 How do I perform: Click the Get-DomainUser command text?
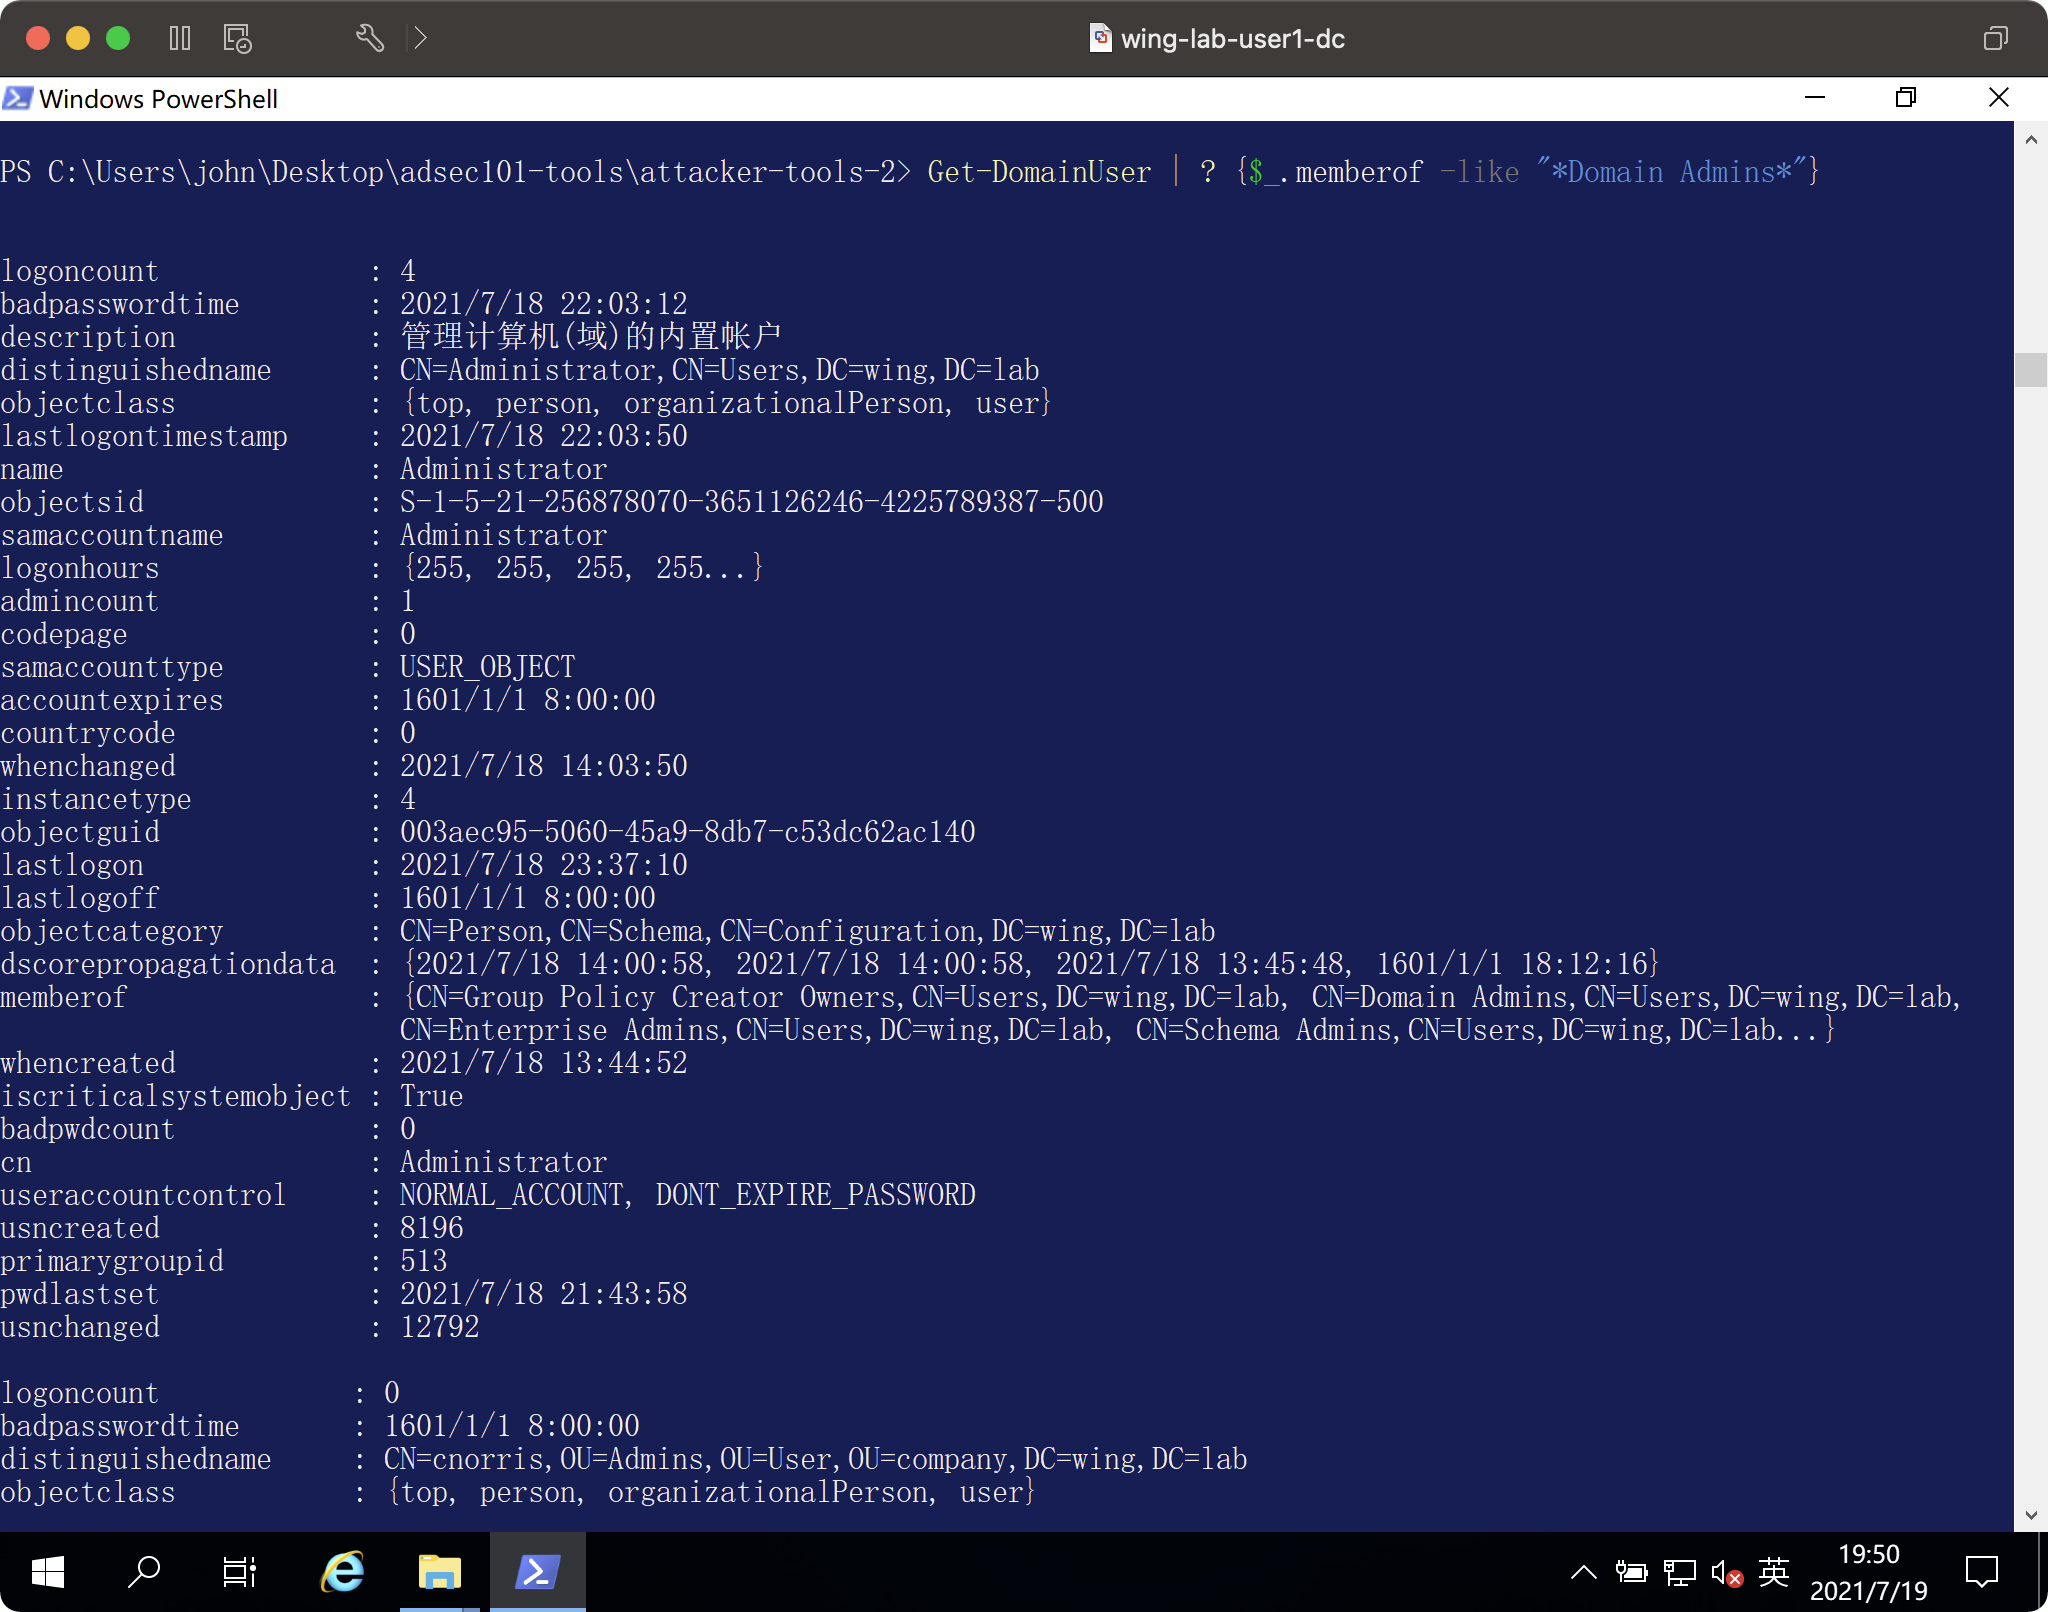pyautogui.click(x=1040, y=172)
